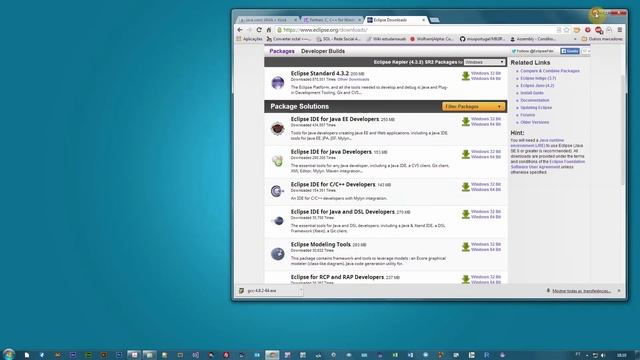The width and height of the screenshot is (640, 360).
Task: Open the Forums related link
Action: 527,115
